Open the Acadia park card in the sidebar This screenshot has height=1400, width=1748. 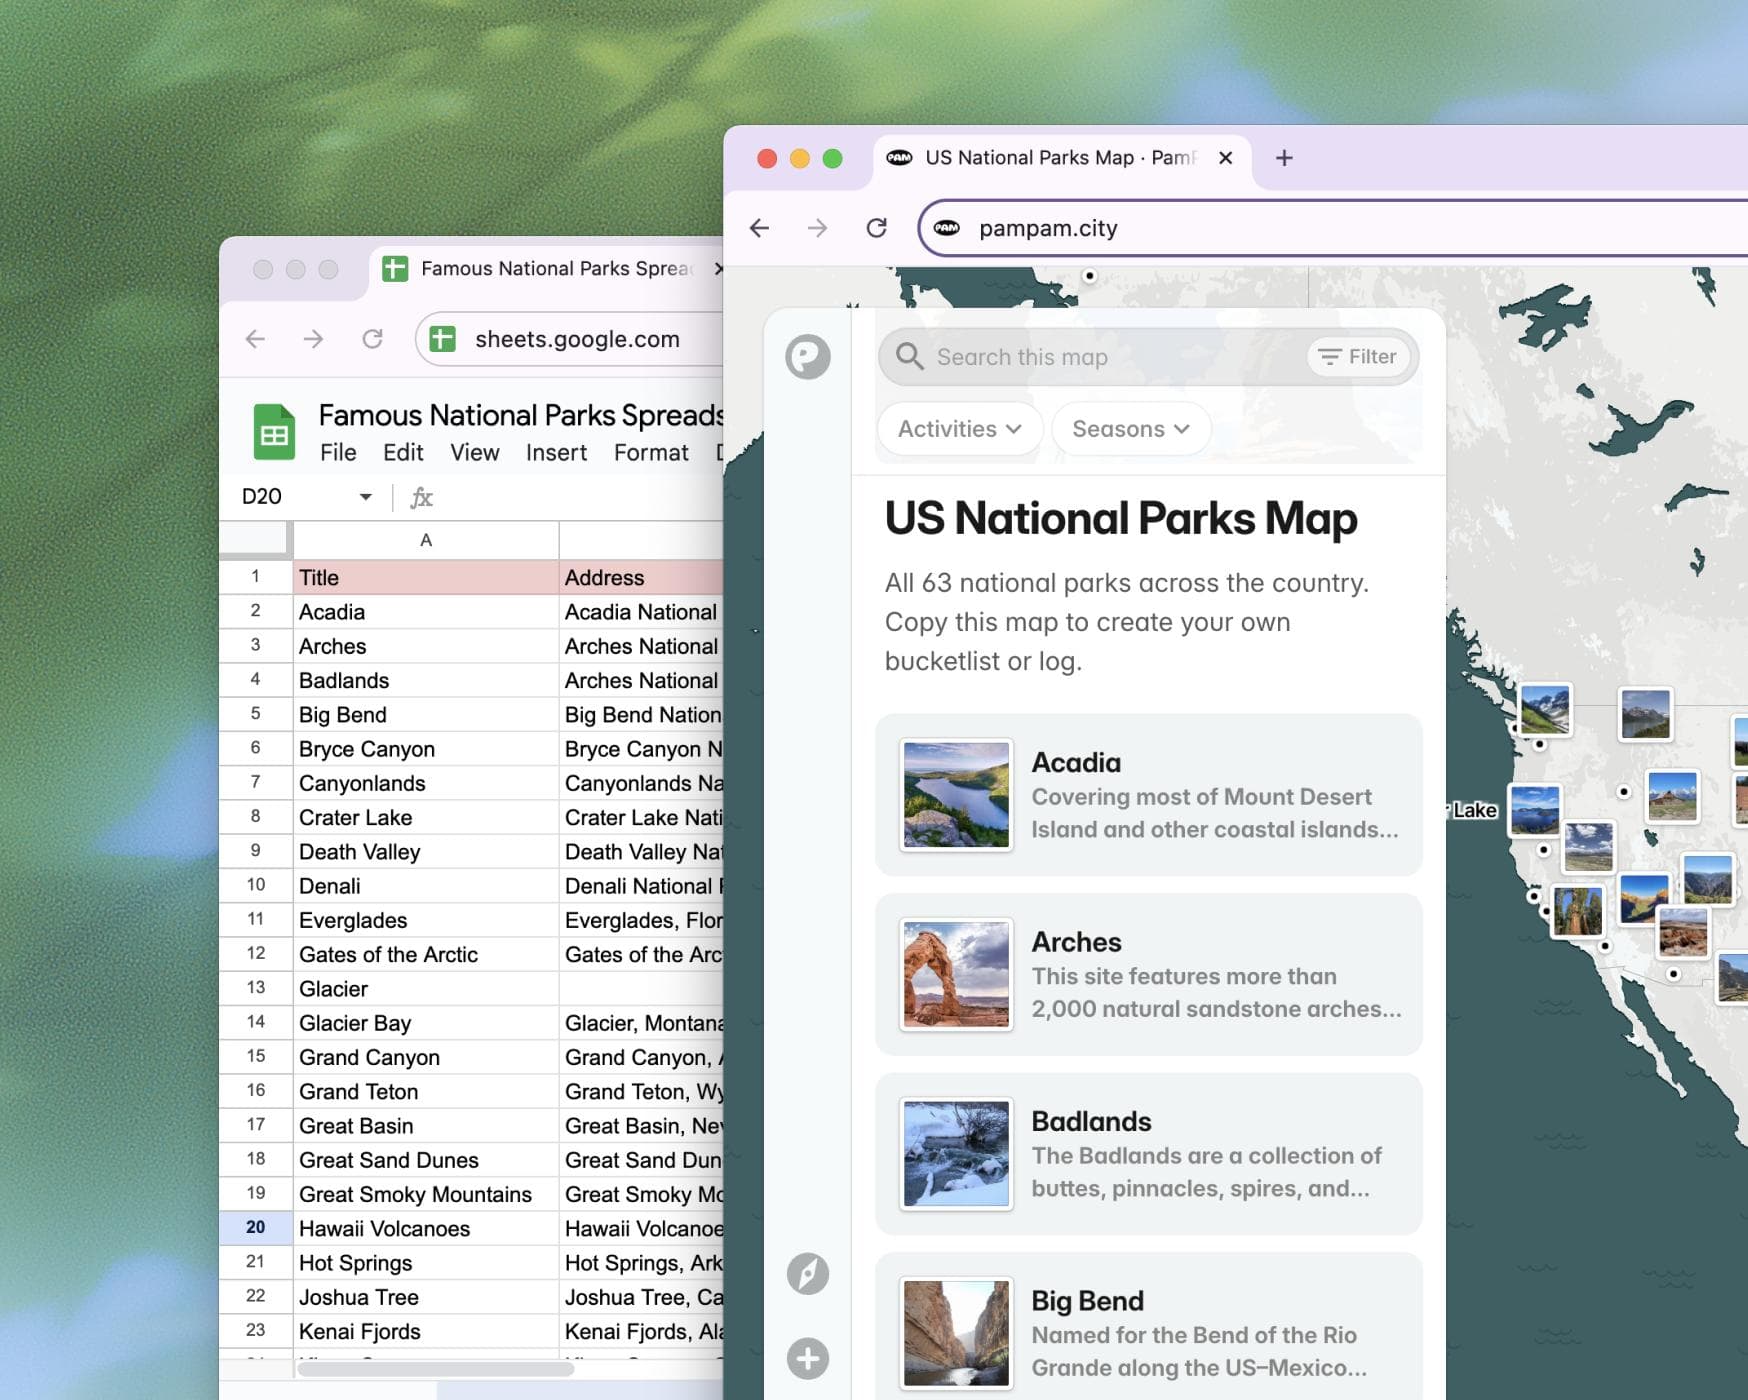click(1148, 795)
